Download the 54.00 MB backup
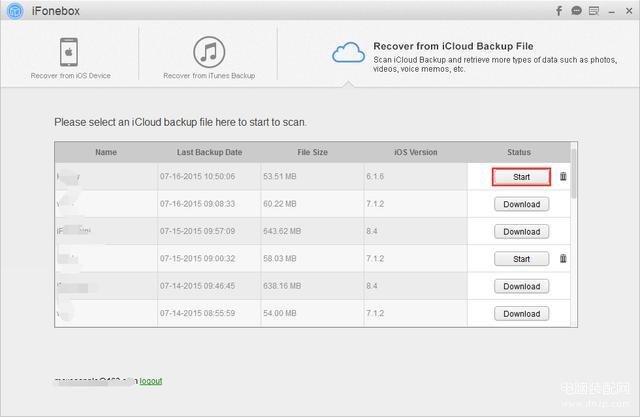 pyautogui.click(x=521, y=314)
